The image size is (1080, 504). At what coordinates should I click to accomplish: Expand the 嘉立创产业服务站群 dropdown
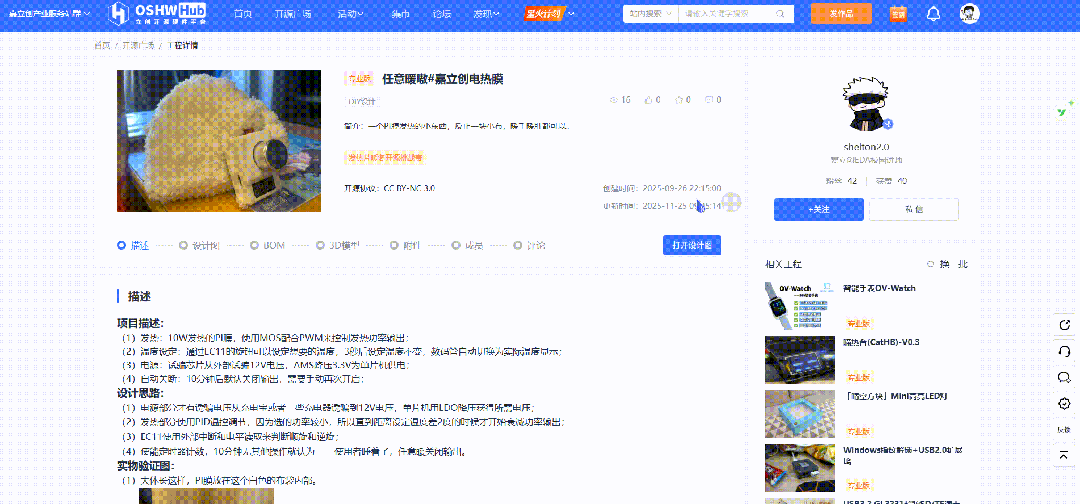click(49, 14)
